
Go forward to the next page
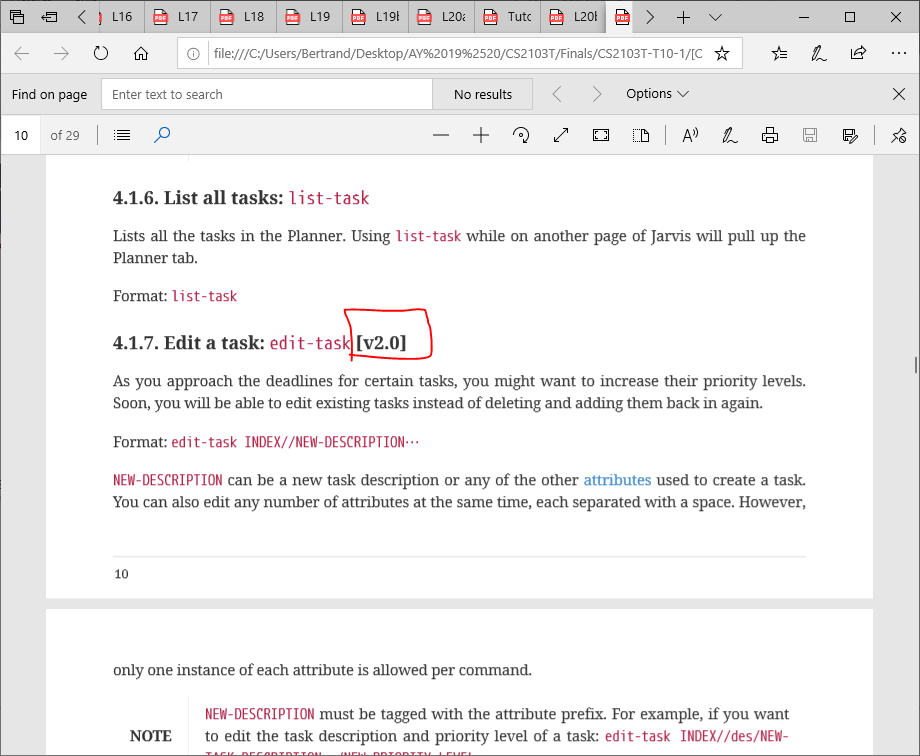(x=61, y=54)
